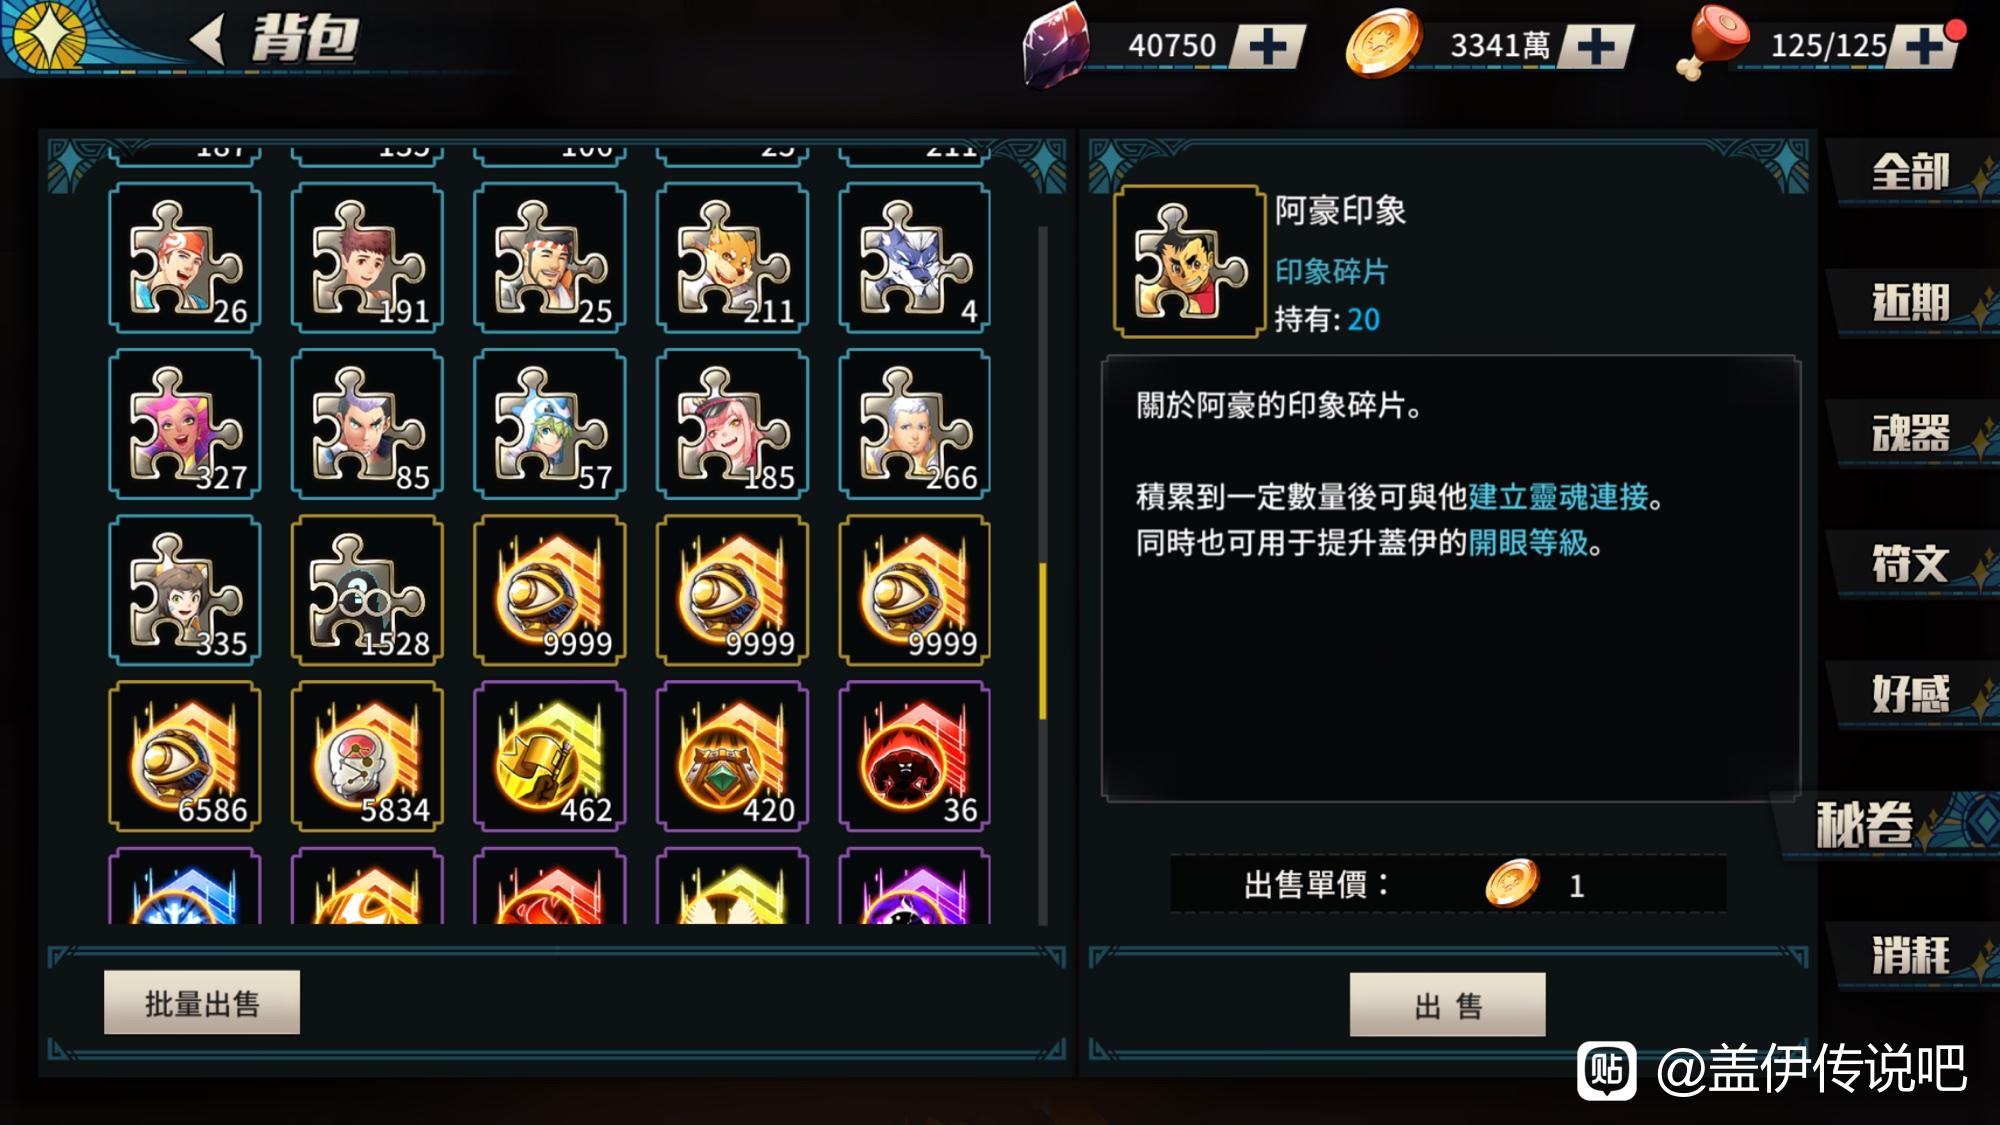Select the wolf puzzle fragment with count 4
This screenshot has width=2000, height=1125.
[x=914, y=258]
